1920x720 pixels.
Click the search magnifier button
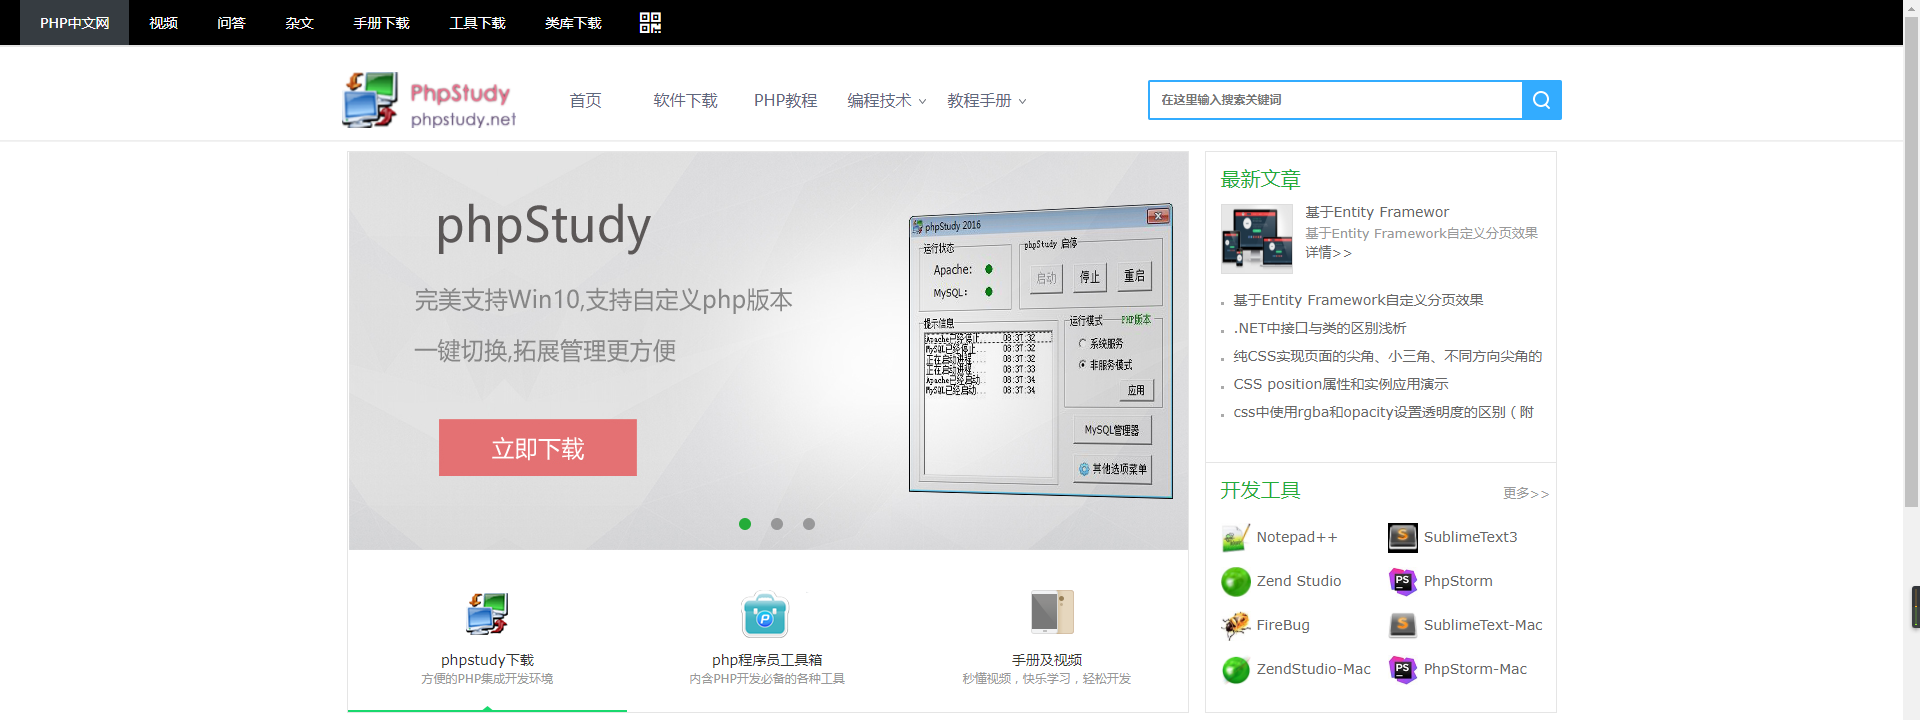(1541, 100)
